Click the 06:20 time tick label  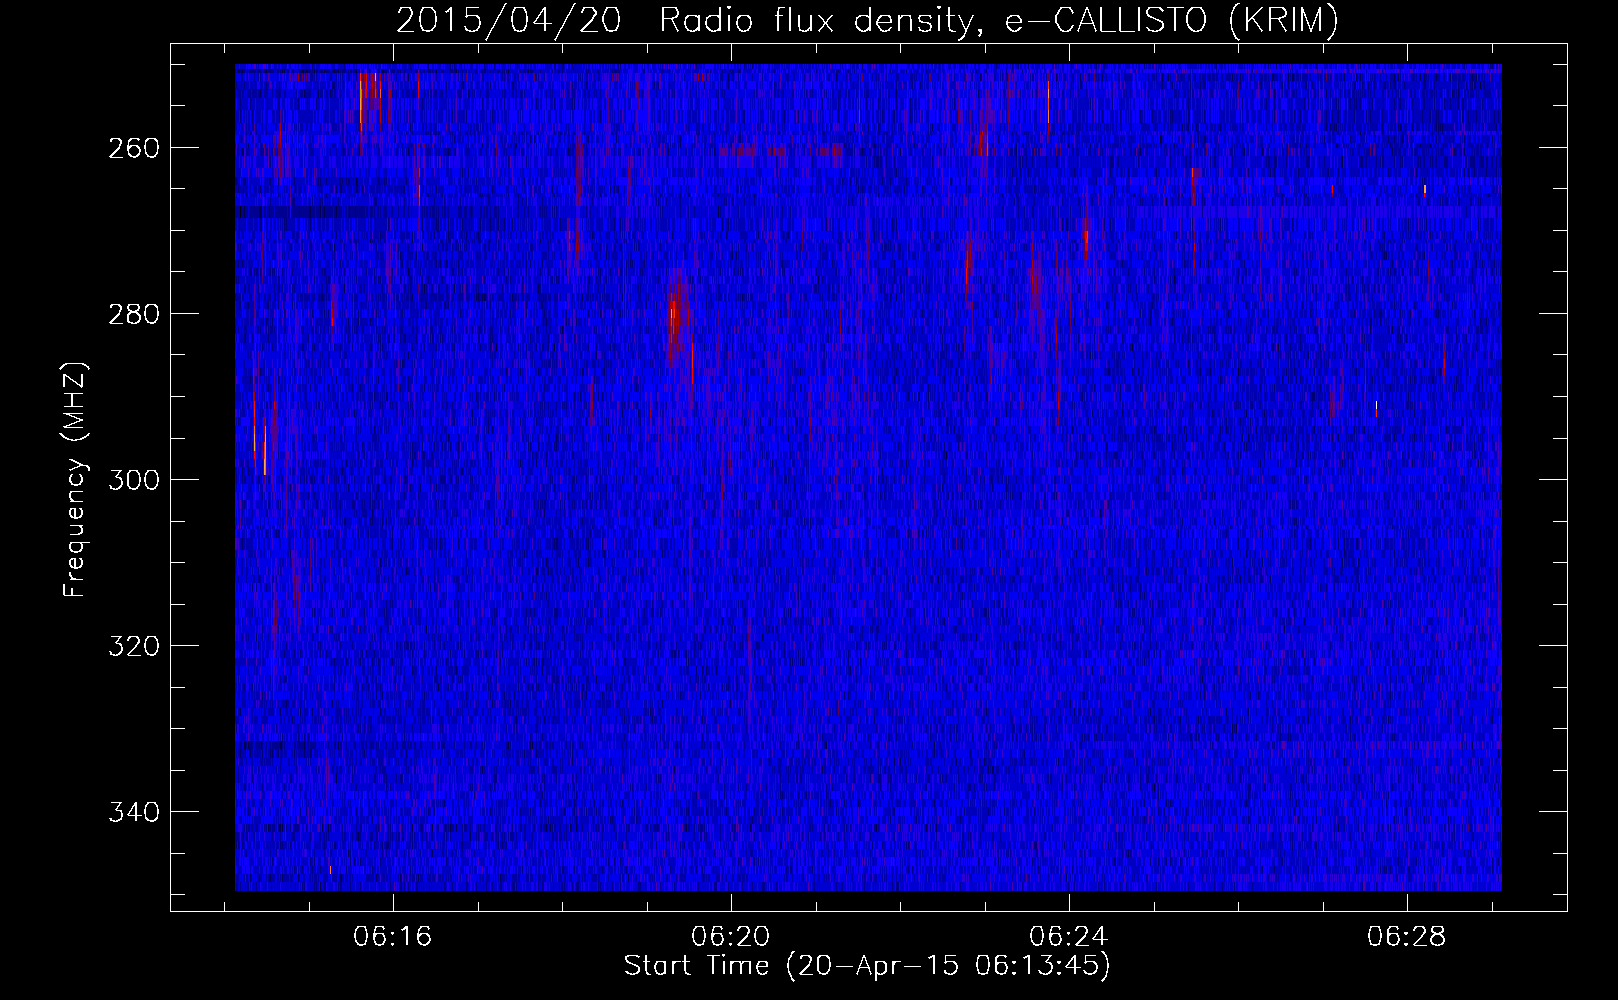click(731, 937)
